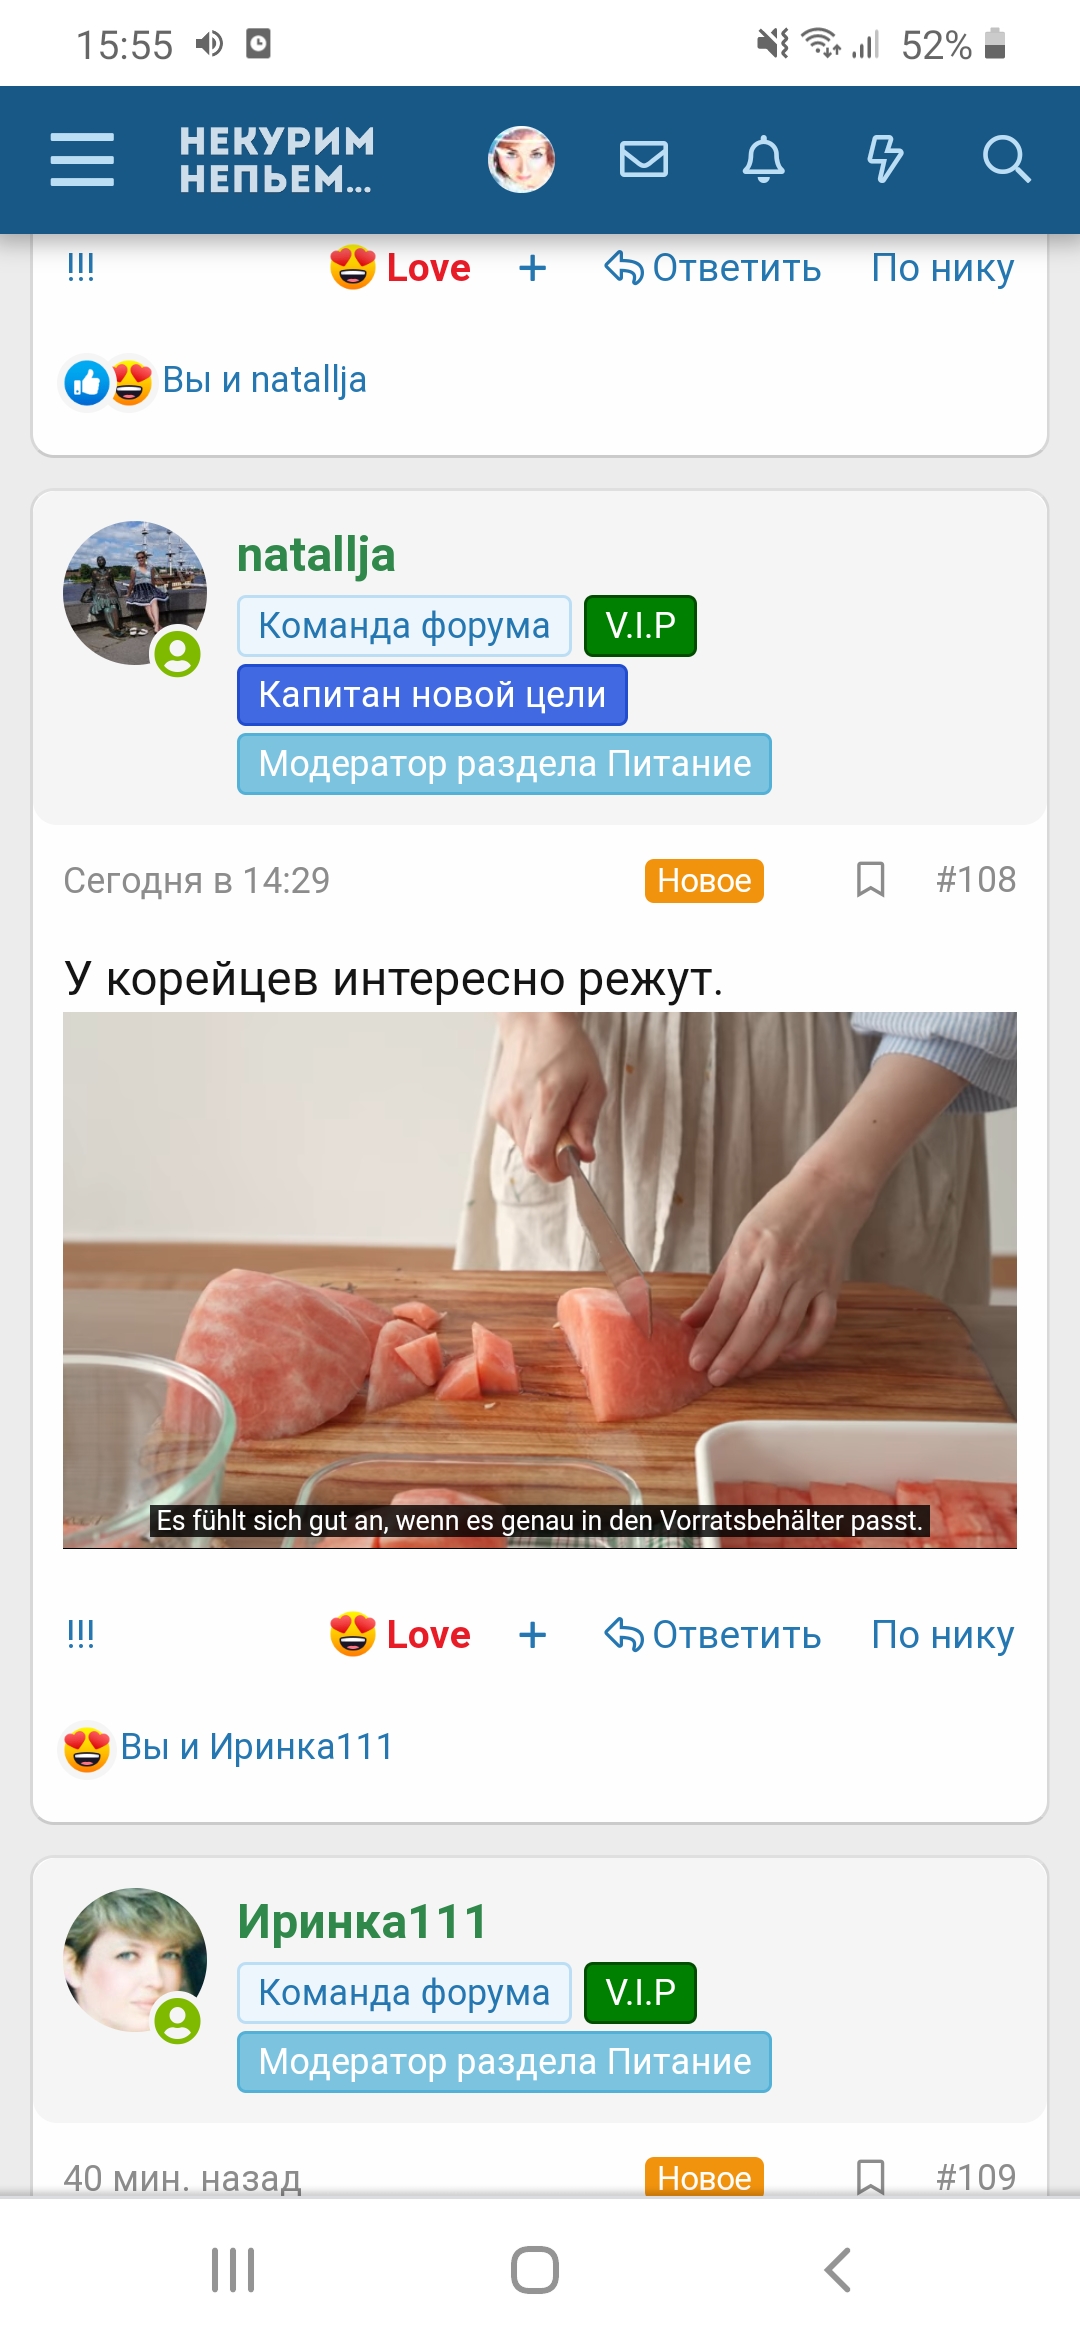Screen dimensions: 1080x2340
Task: Open the post number #108 permalink
Action: click(975, 880)
